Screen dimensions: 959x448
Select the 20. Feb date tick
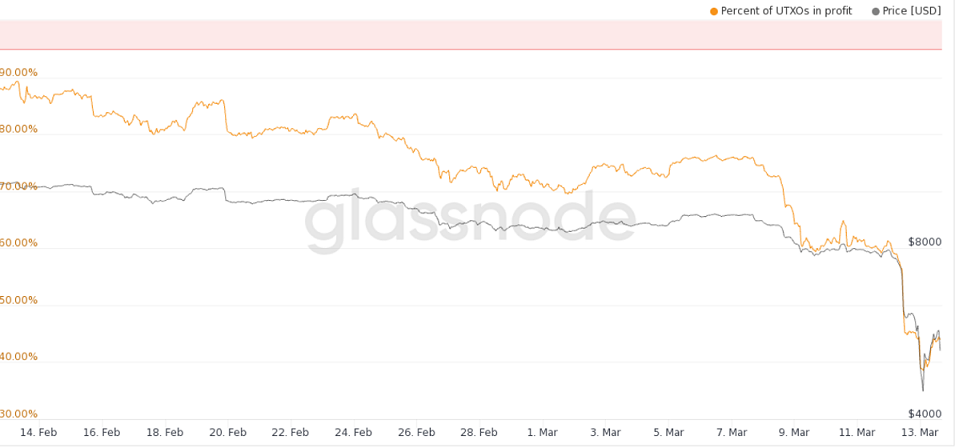point(228,432)
